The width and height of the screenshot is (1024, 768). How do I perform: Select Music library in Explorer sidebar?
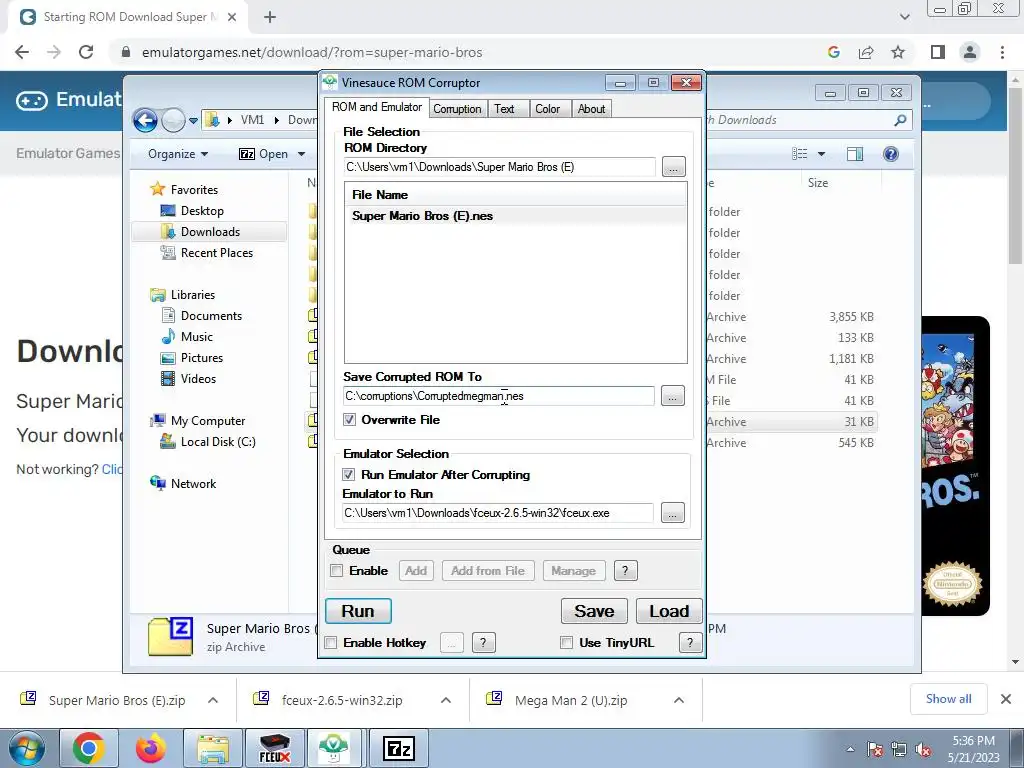(197, 337)
